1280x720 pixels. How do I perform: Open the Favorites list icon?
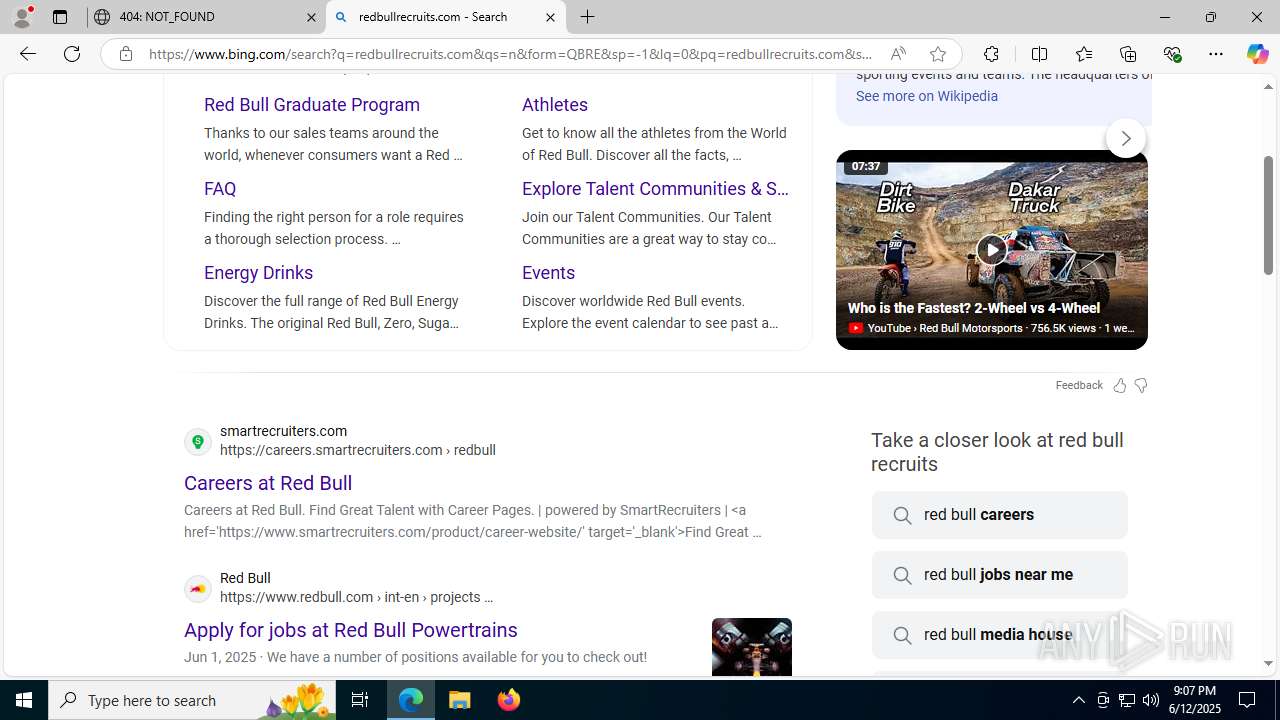pyautogui.click(x=1084, y=54)
